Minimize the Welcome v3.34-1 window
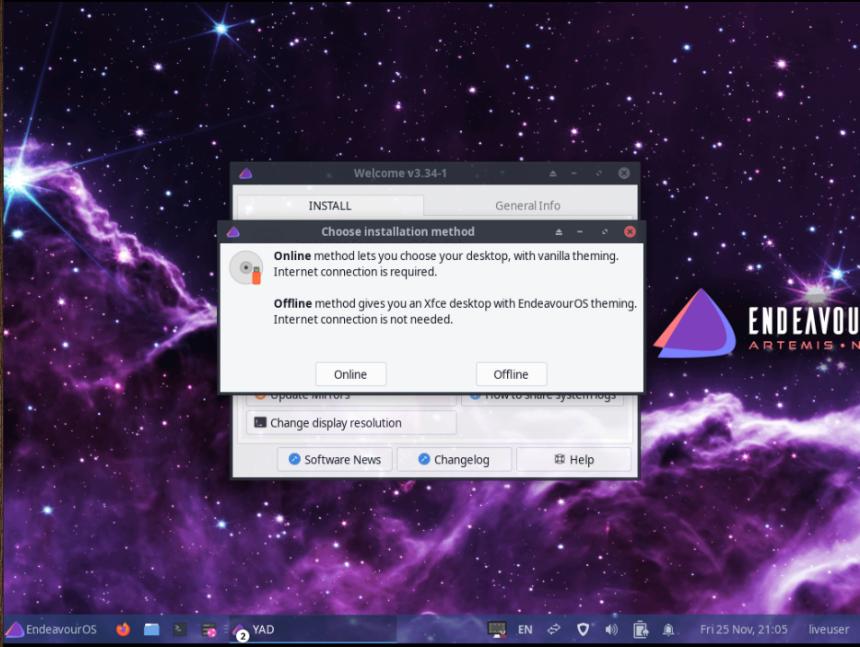860x647 pixels. click(574, 173)
